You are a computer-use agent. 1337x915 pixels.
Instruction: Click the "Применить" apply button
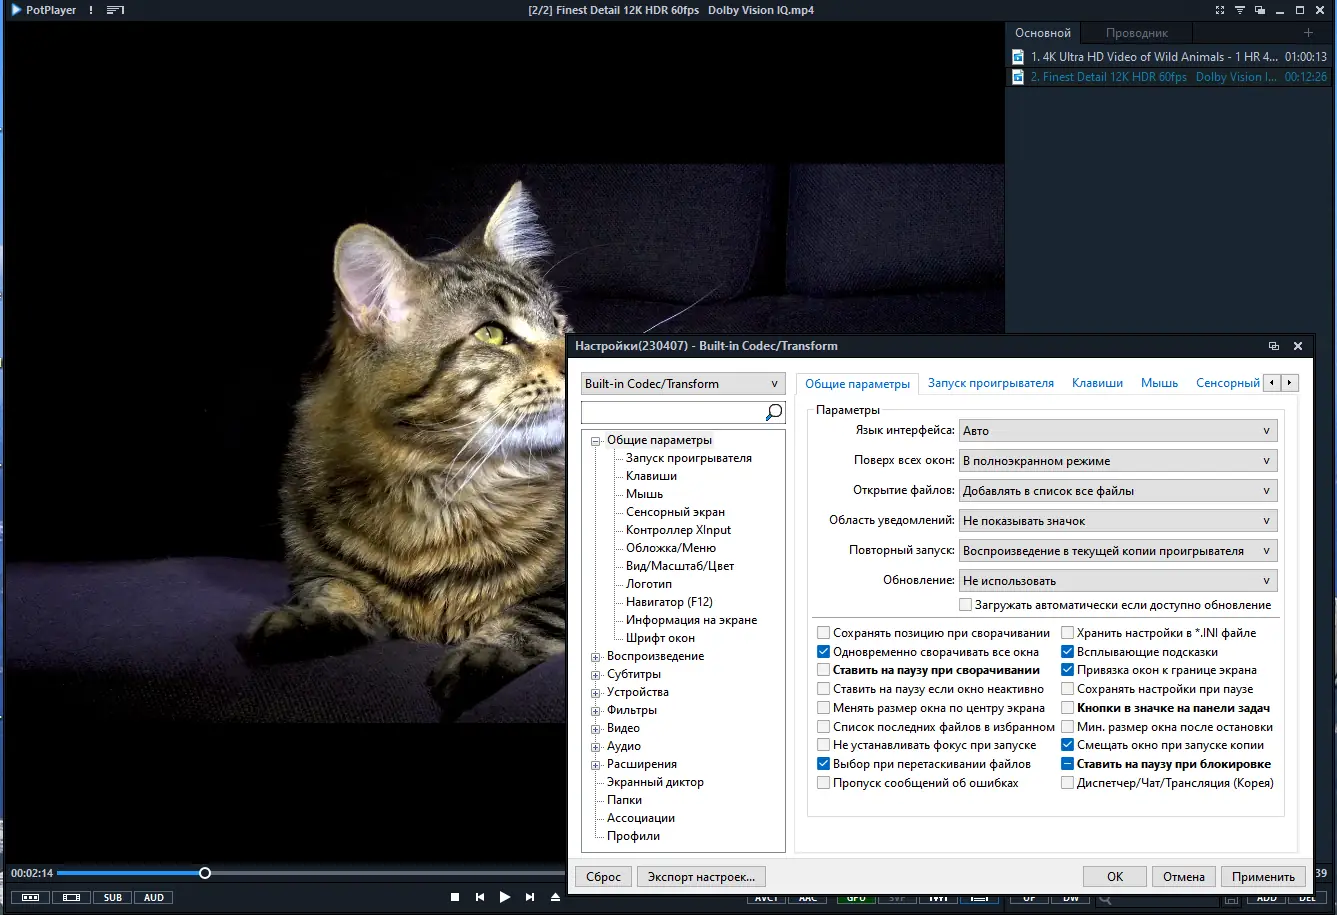pyautogui.click(x=1263, y=877)
